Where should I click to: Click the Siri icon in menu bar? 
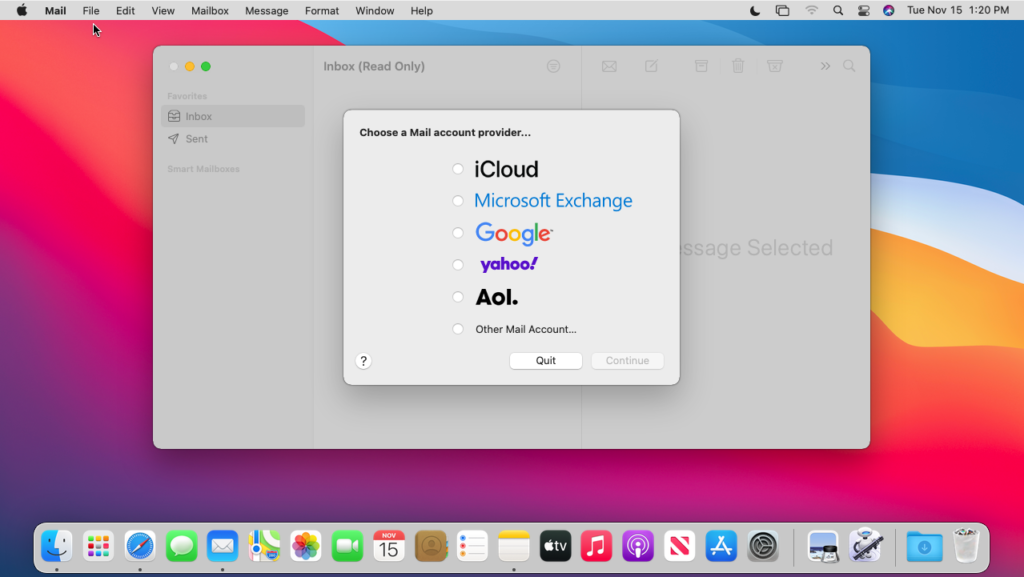click(x=889, y=10)
